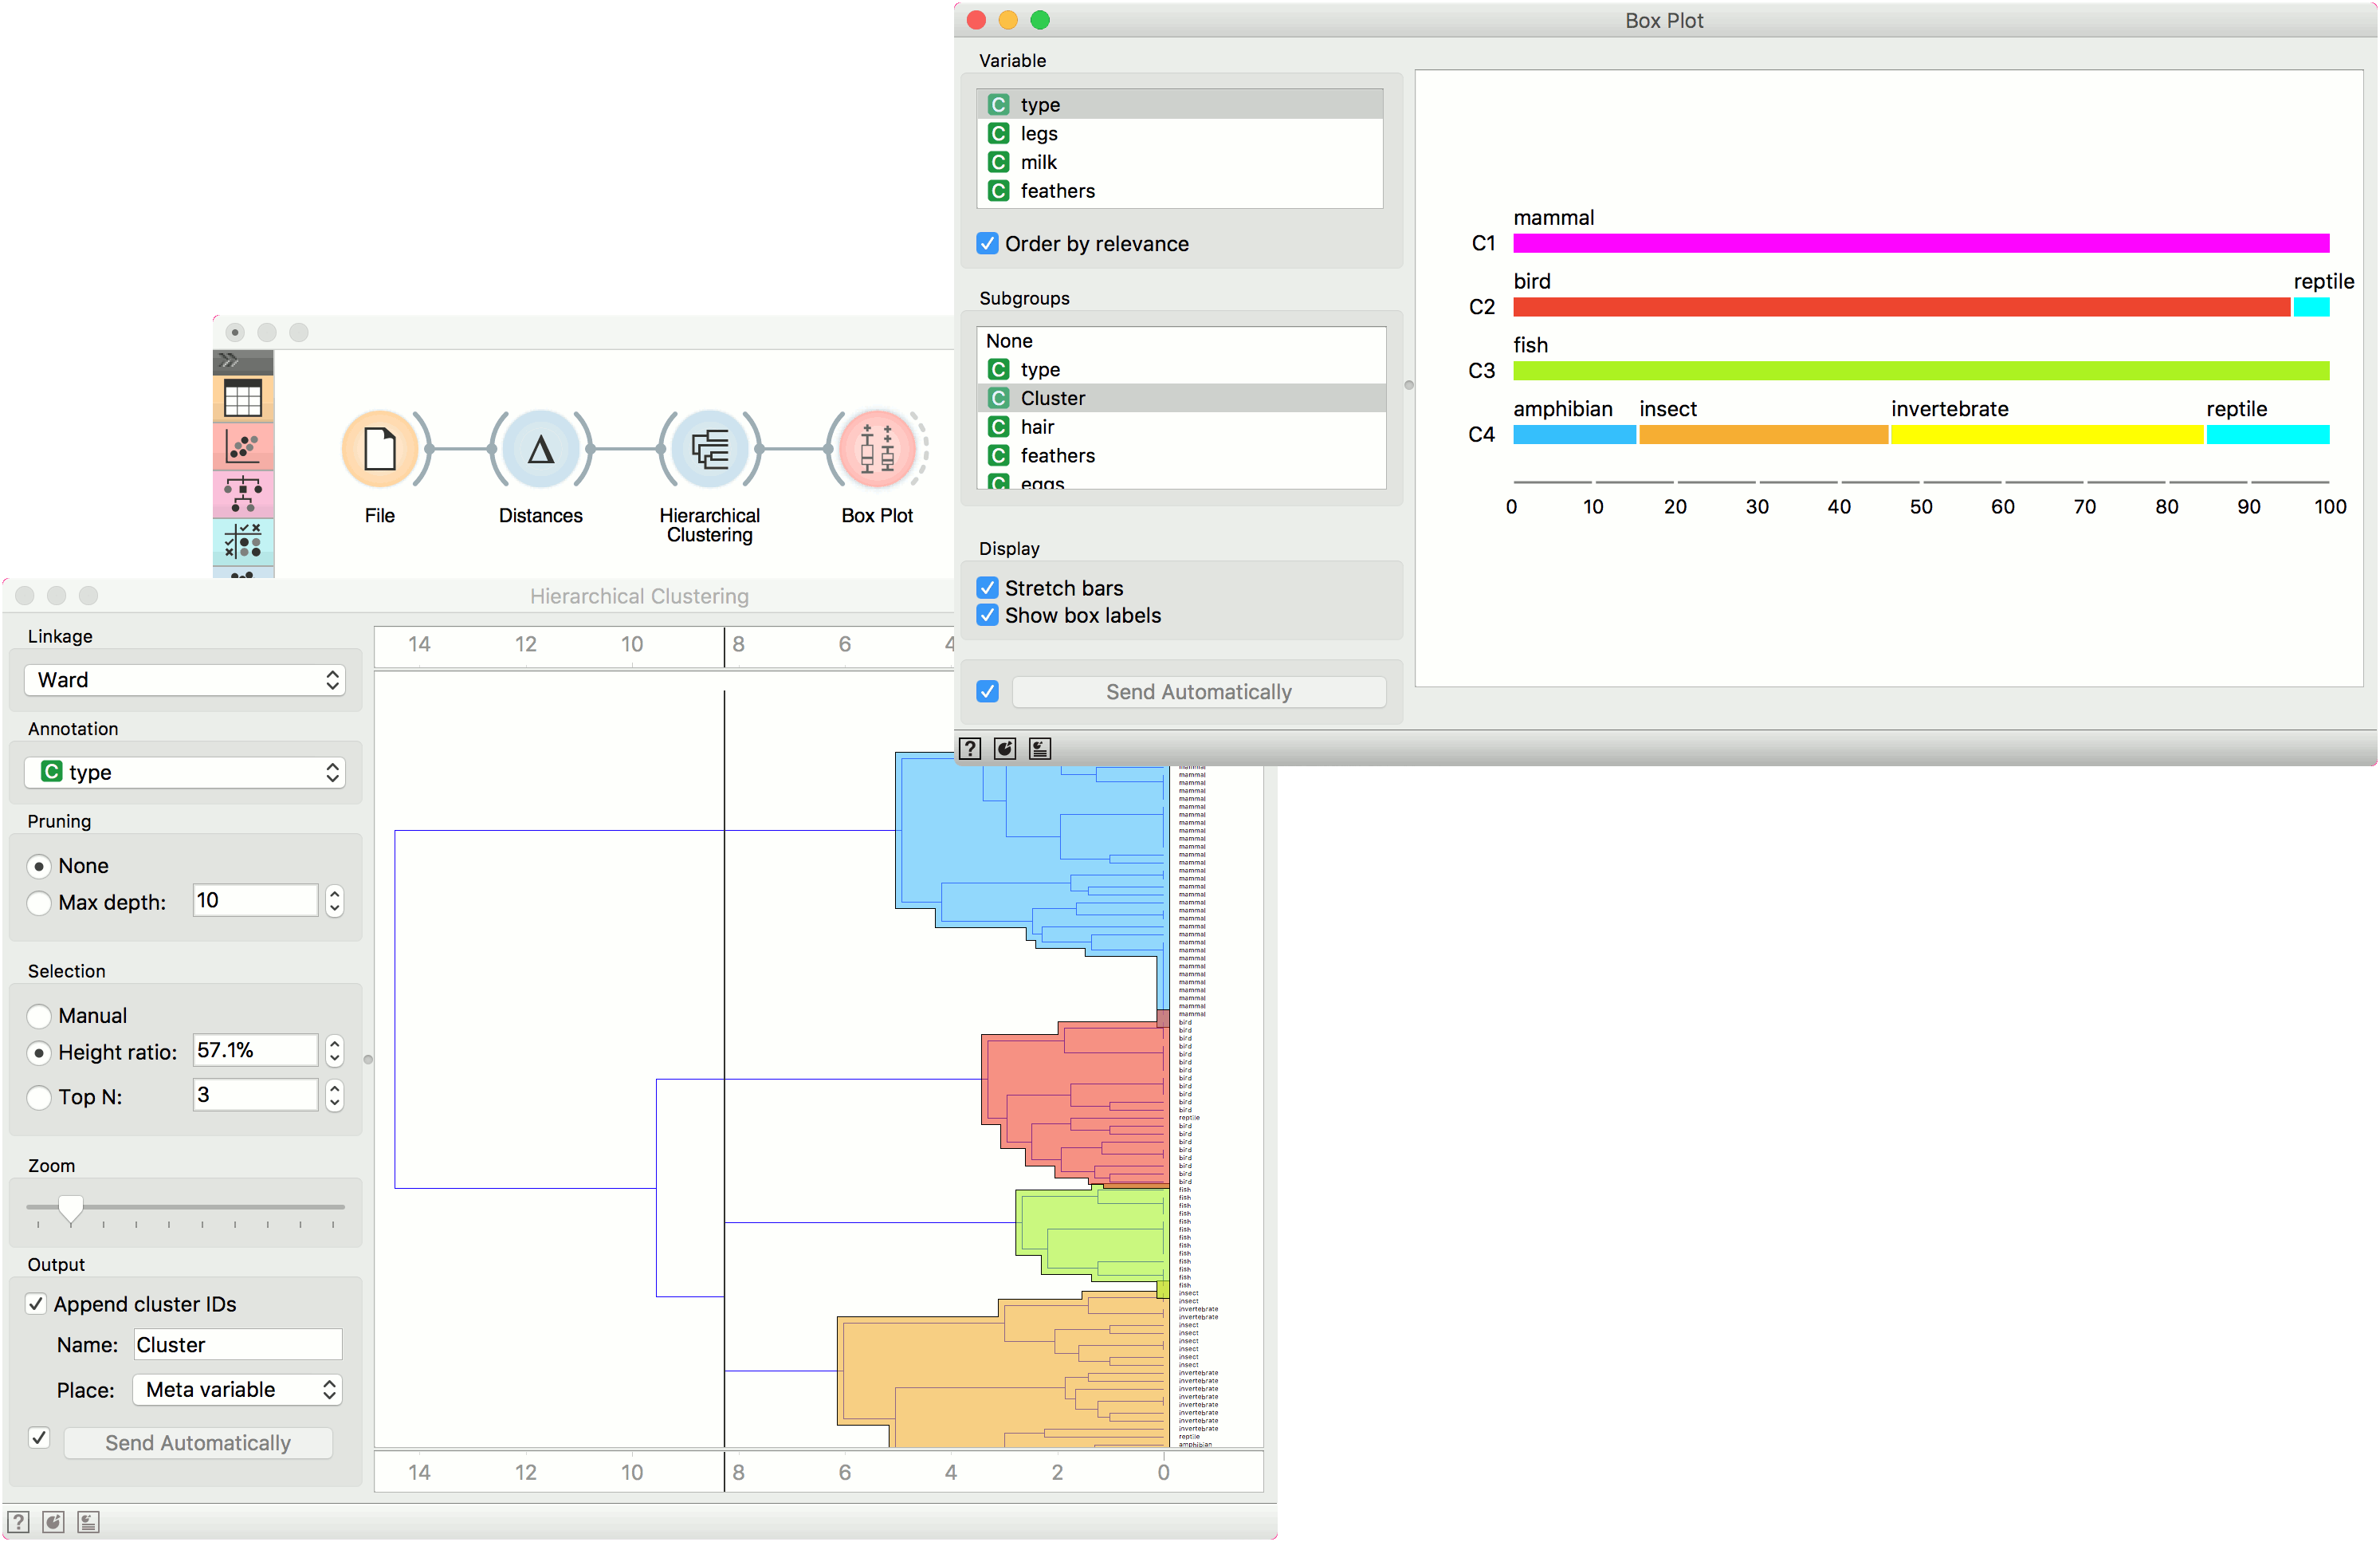Open the Visualize scatter sidebar category icon

(x=243, y=446)
